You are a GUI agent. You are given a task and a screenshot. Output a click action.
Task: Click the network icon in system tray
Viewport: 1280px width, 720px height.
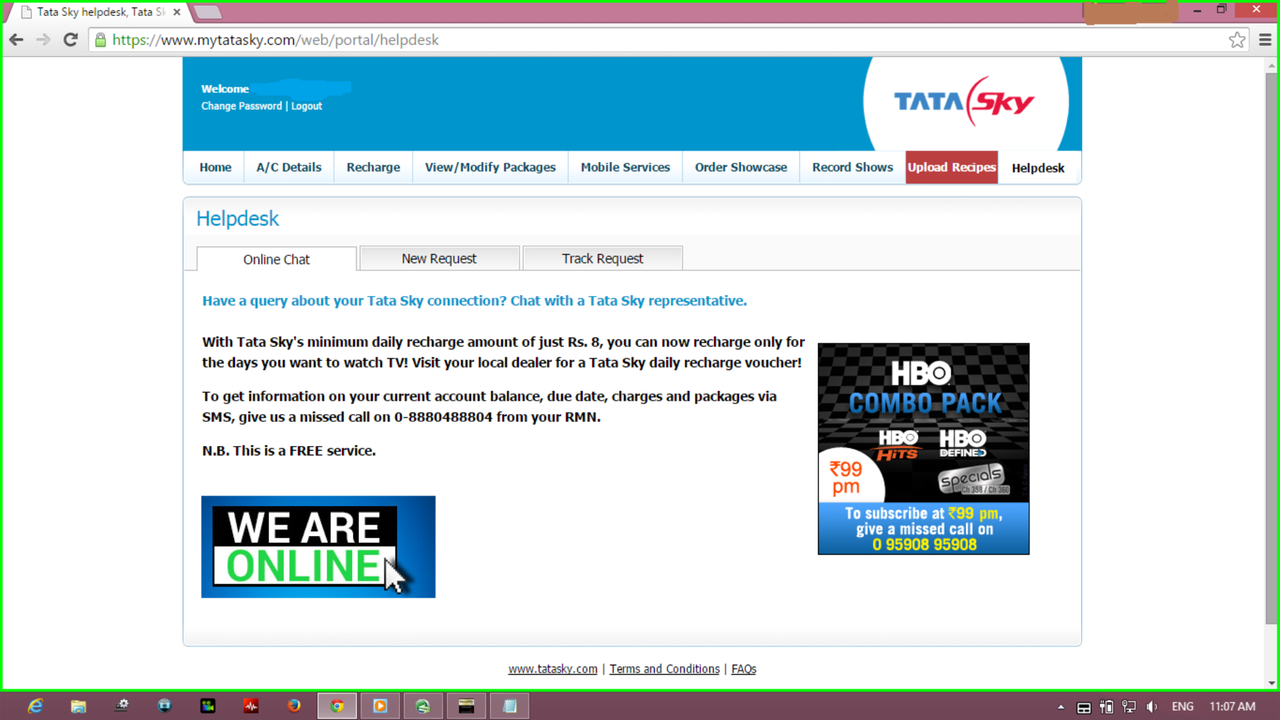(x=1129, y=707)
